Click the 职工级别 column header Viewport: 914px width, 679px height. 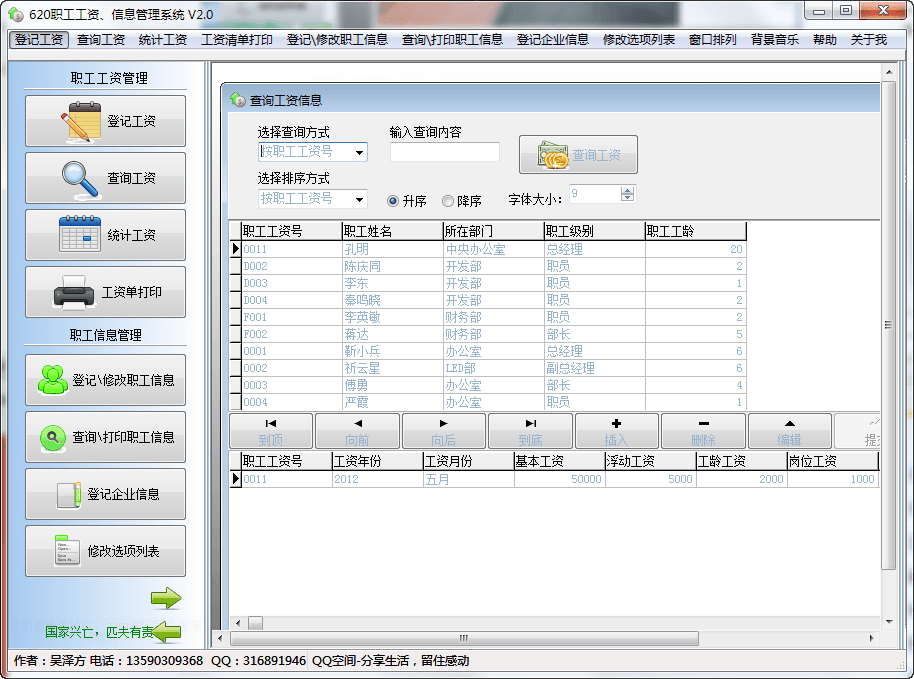point(595,231)
